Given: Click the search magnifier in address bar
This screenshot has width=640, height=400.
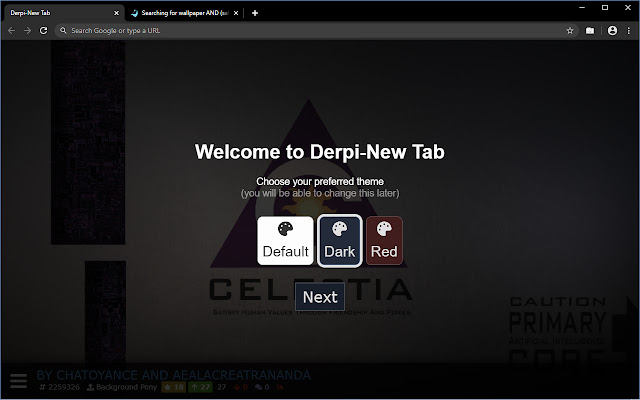Looking at the screenshot, I should [x=63, y=31].
